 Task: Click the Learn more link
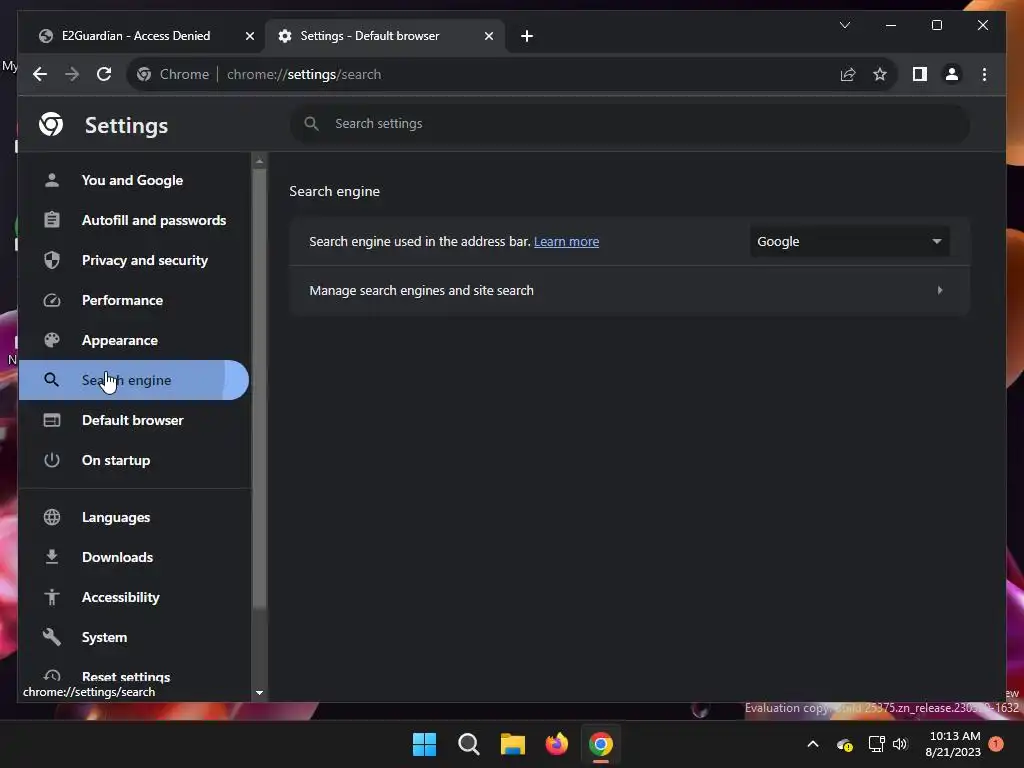(x=566, y=242)
